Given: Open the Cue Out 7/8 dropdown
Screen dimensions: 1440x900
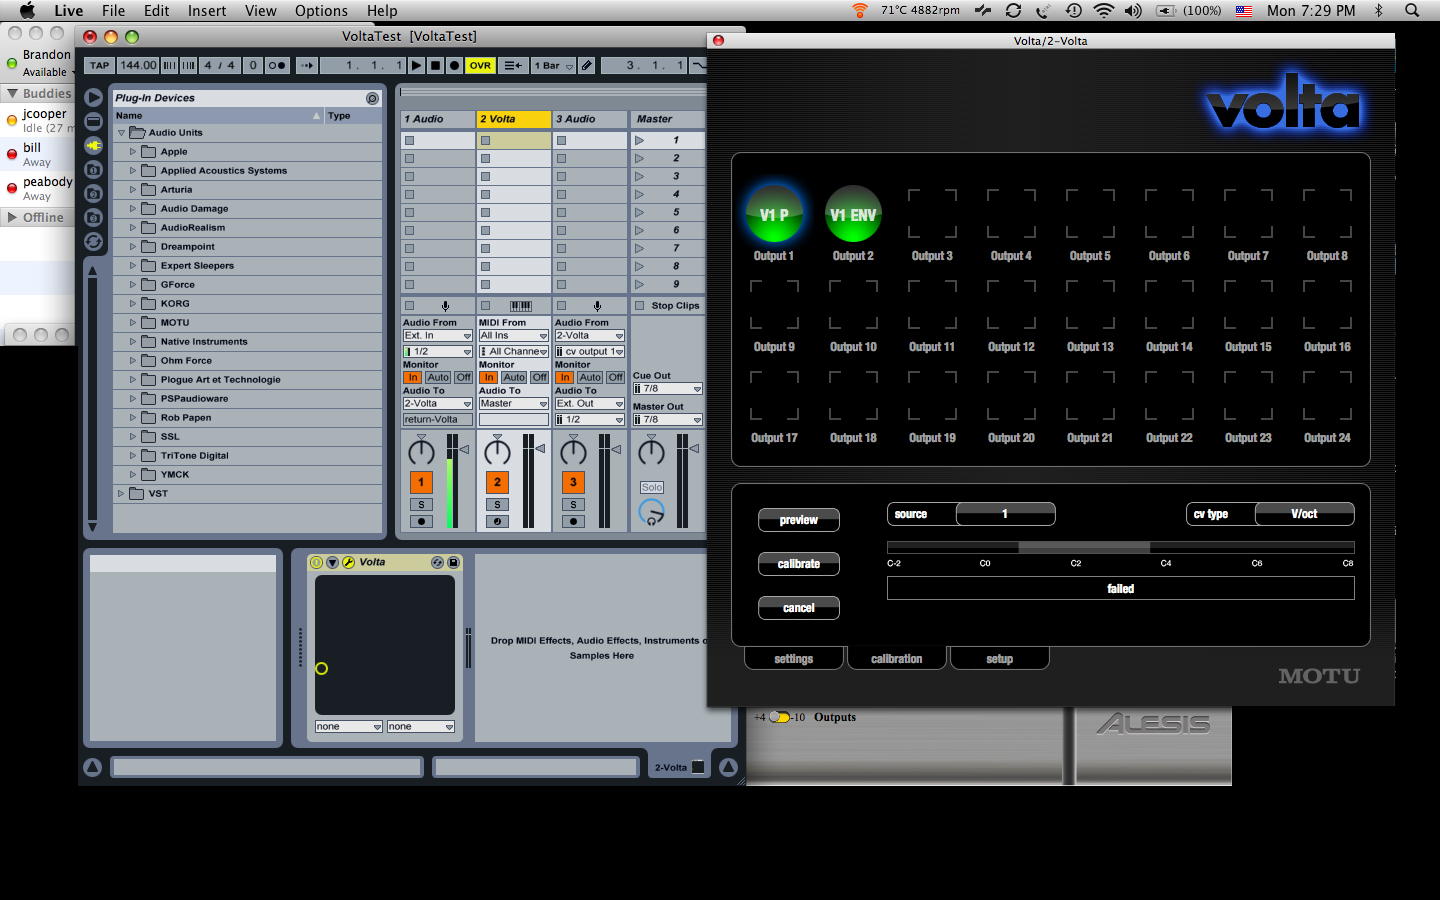Looking at the screenshot, I should click(667, 389).
